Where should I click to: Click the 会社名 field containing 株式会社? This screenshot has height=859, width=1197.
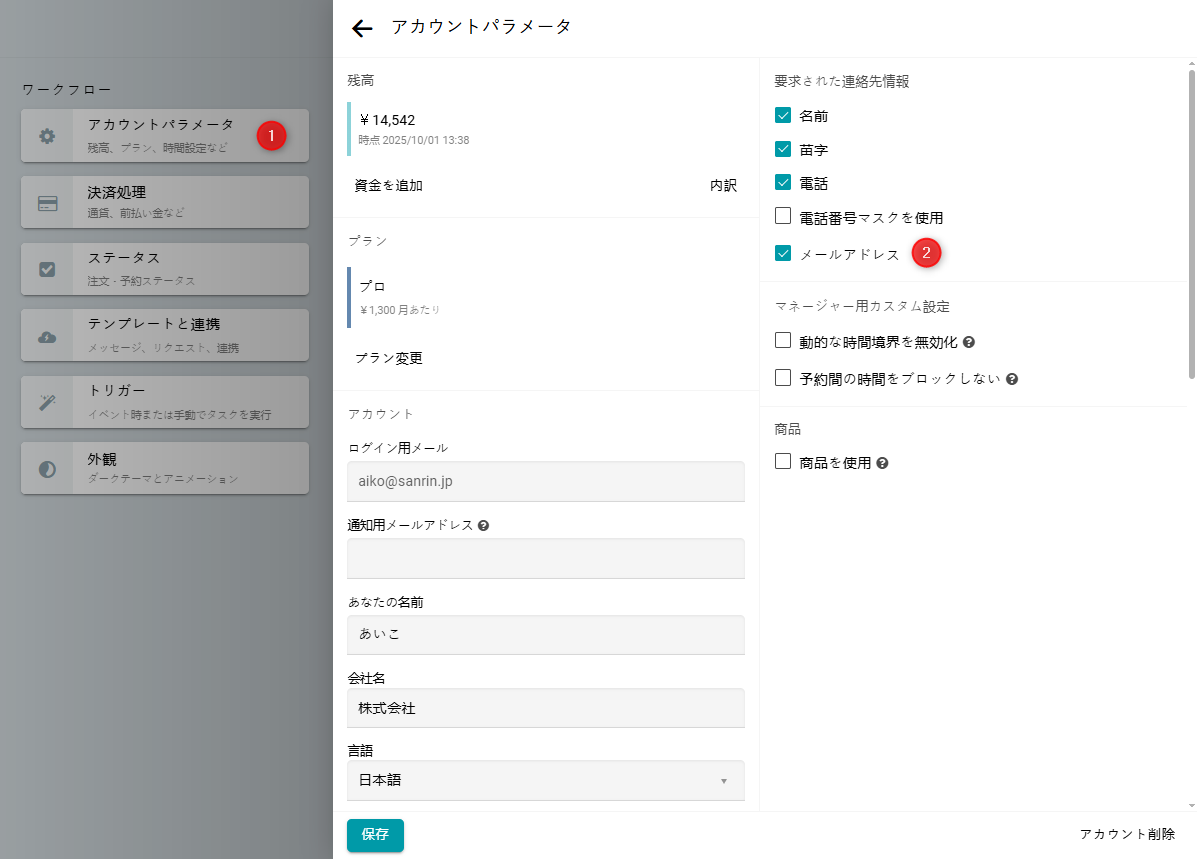[546, 708]
